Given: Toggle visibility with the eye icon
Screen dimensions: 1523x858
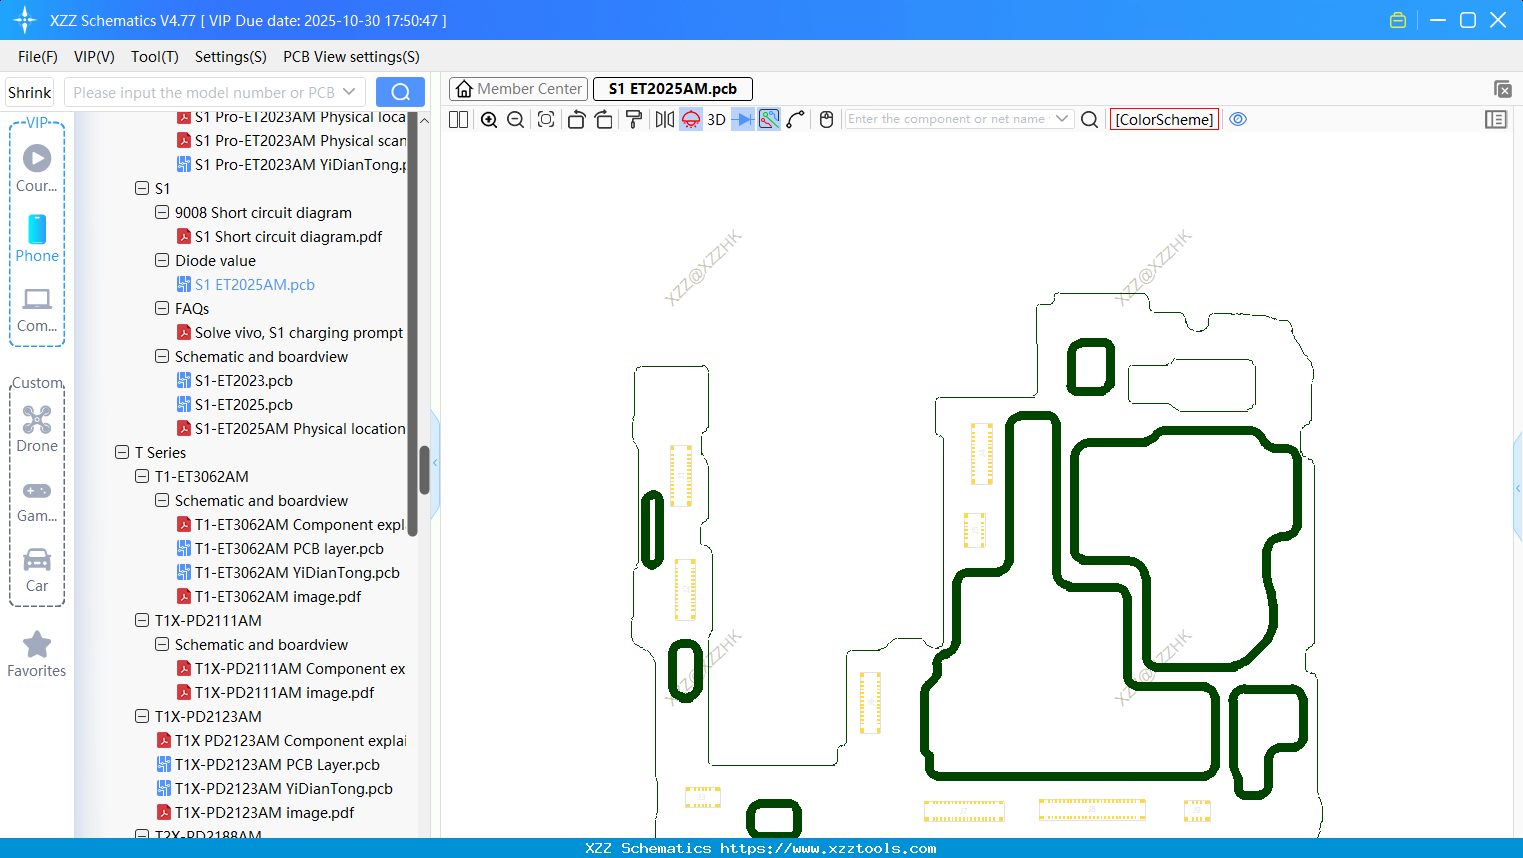Looking at the screenshot, I should click(1238, 119).
